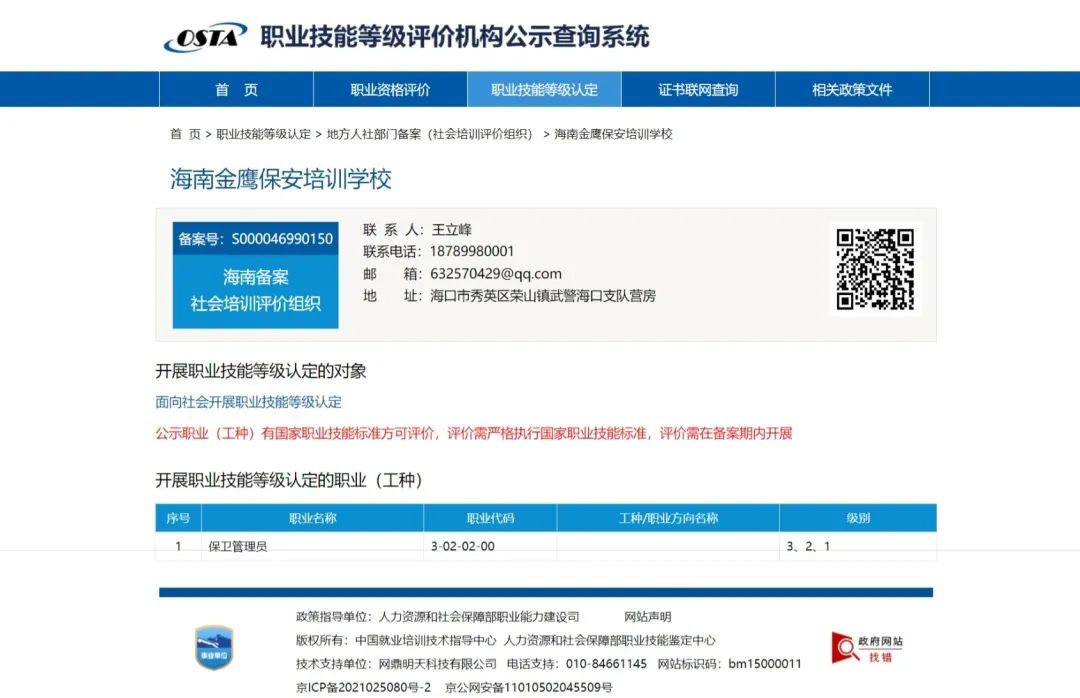Viewport: 1080px width, 698px height.
Task: Open the QR code image
Action: 875,269
